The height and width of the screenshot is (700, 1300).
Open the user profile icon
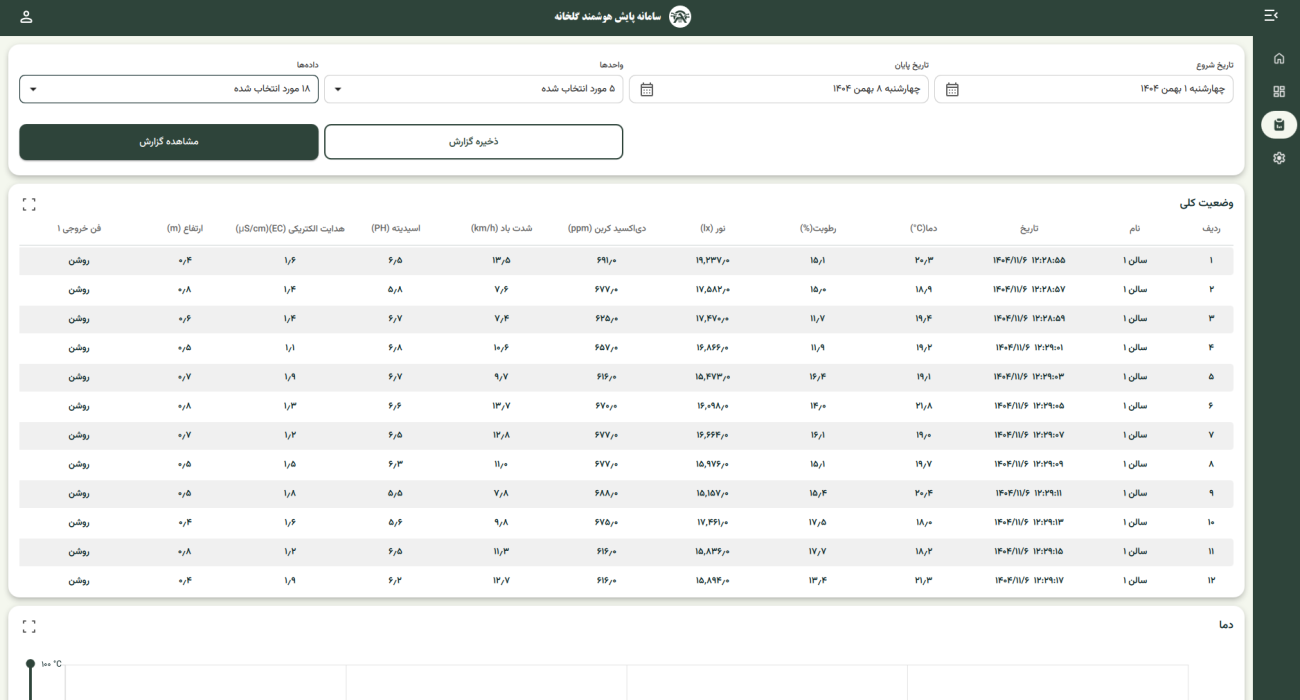coord(26,16)
